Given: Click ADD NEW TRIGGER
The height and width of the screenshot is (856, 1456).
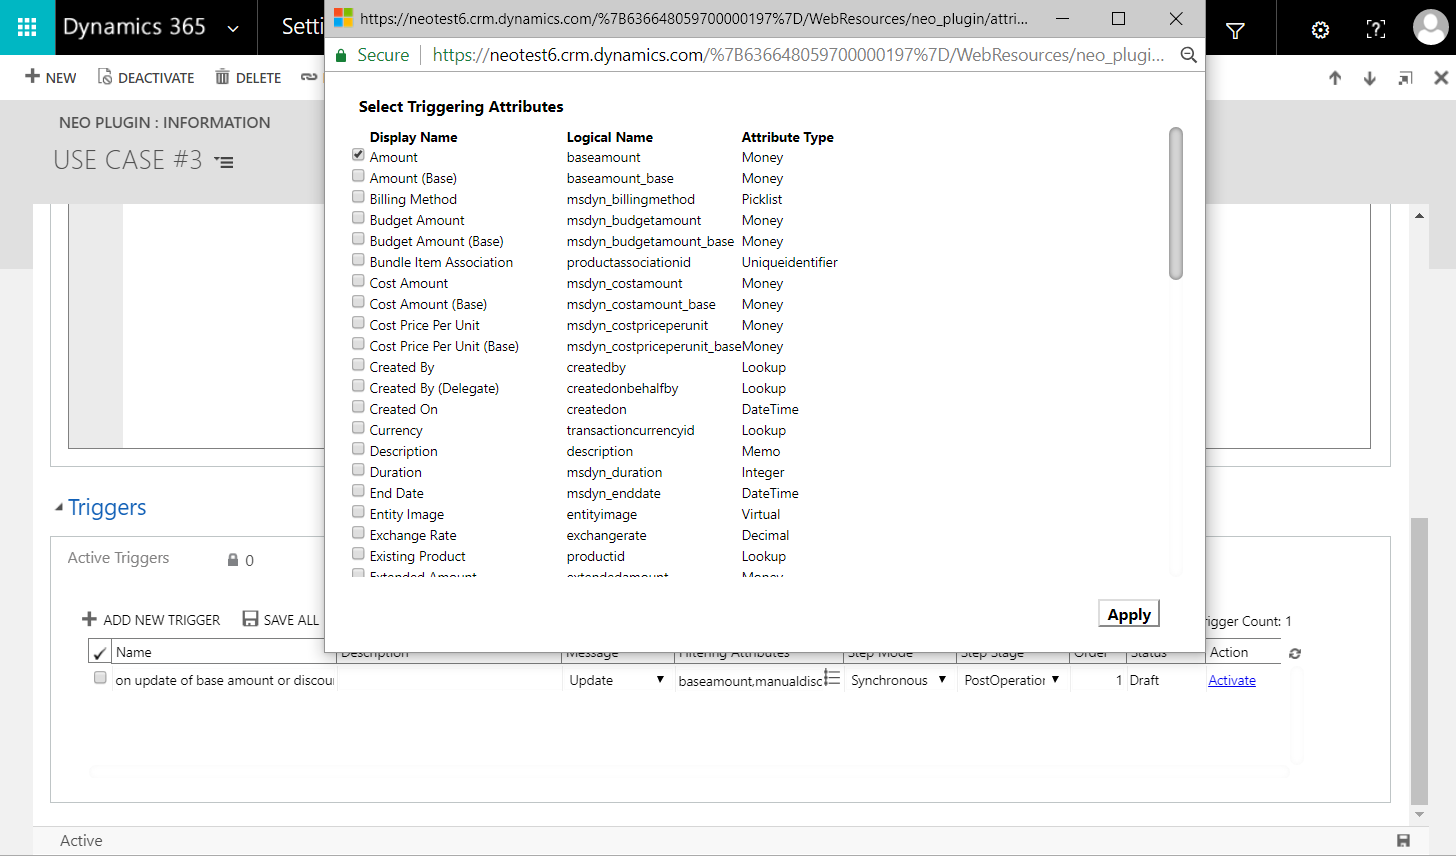Looking at the screenshot, I should [x=151, y=620].
